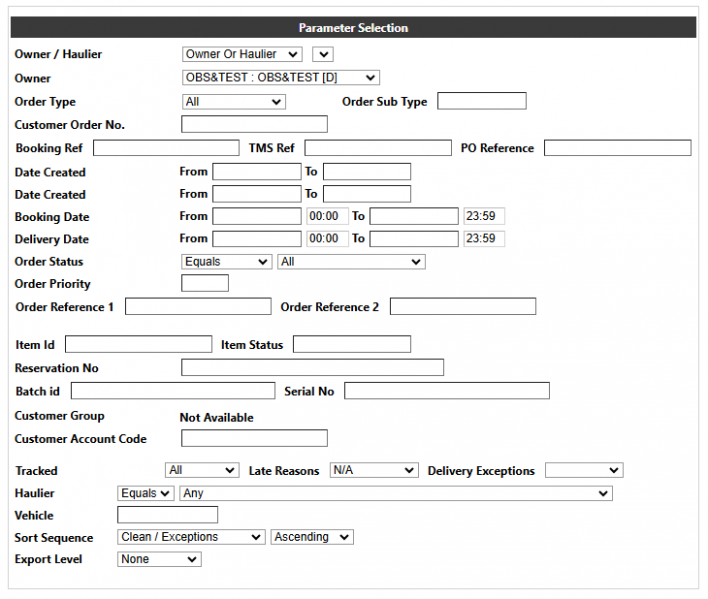Click the Reservation No field
Screen dimensions: 708x599
pyautogui.click(x=312, y=367)
